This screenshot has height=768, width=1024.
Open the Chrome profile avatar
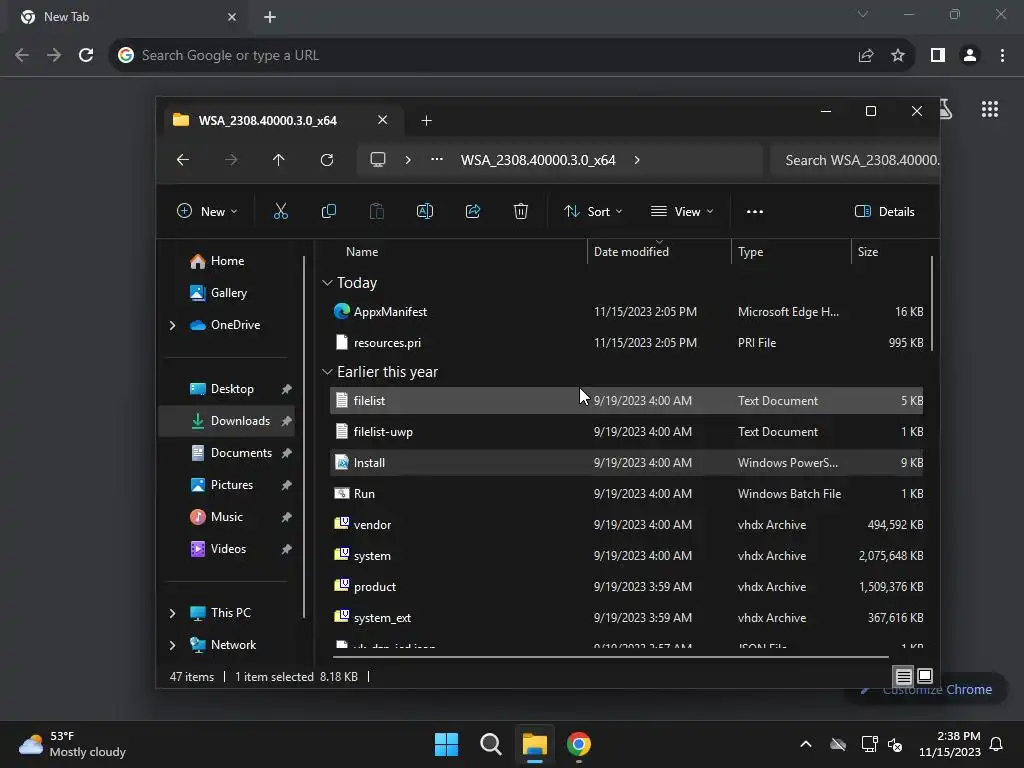coord(970,56)
